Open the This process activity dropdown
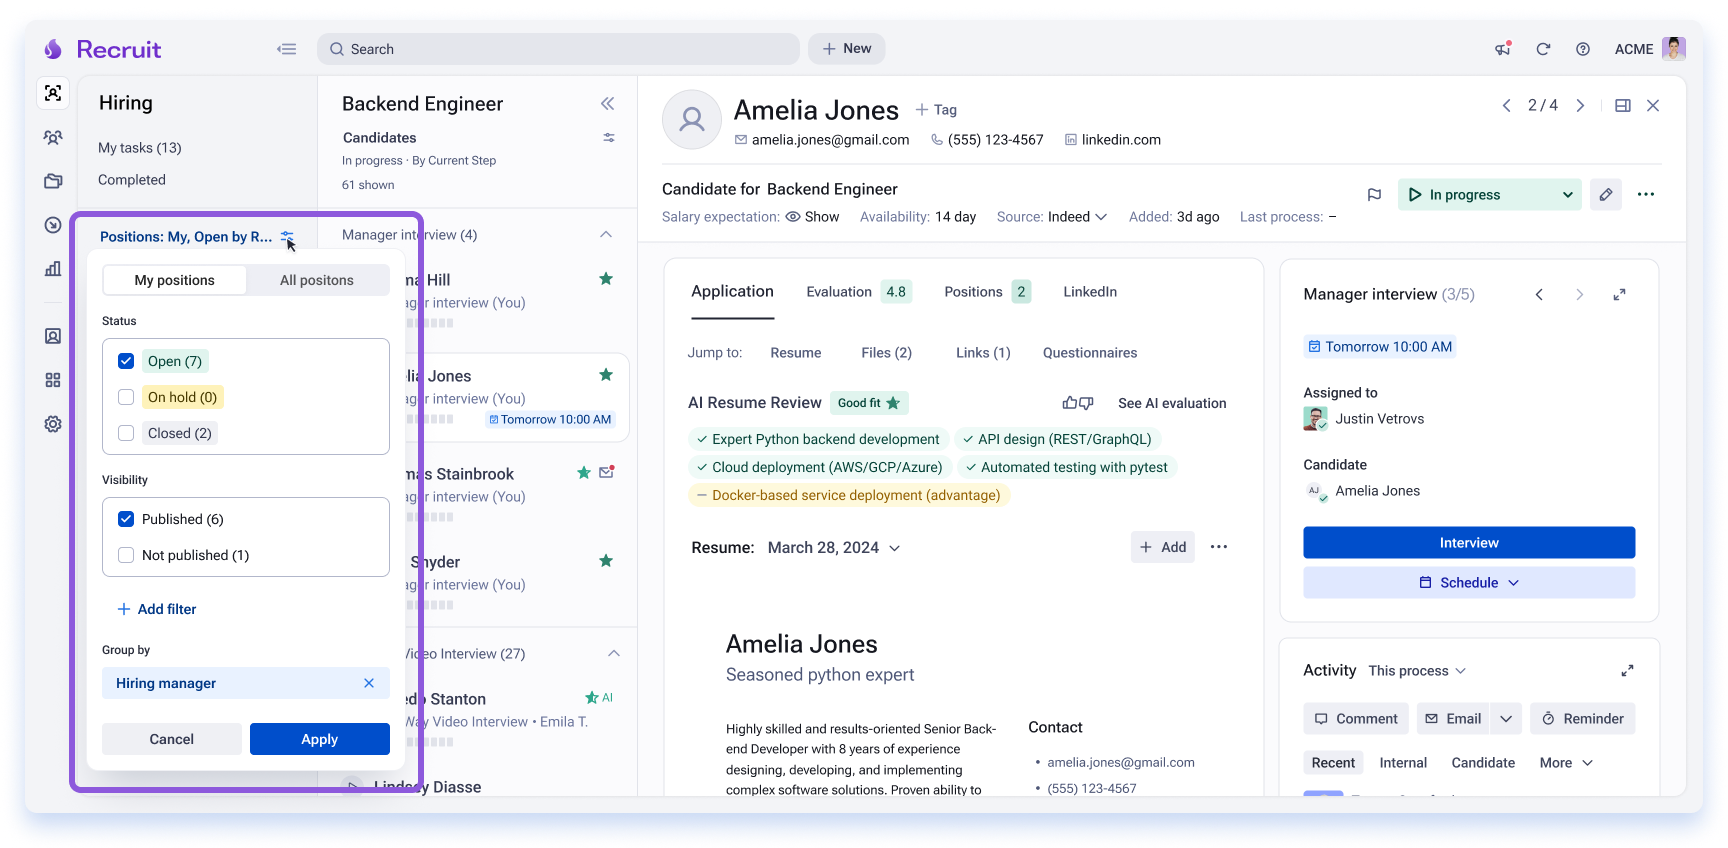Image resolution: width=1728 pixels, height=848 pixels. coord(1417,671)
